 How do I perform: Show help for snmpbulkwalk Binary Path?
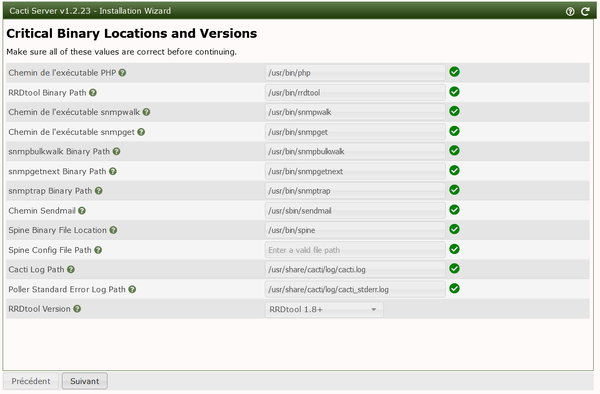(x=116, y=151)
